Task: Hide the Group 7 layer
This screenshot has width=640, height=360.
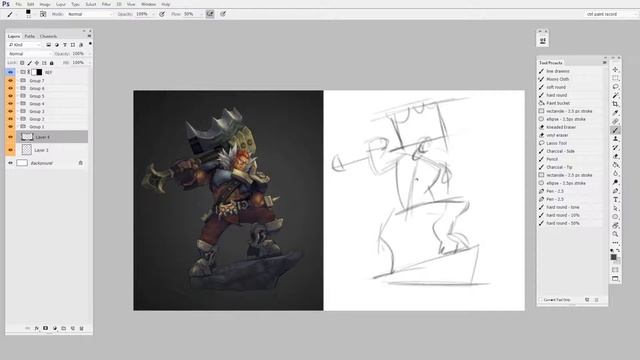Action: coord(10,80)
